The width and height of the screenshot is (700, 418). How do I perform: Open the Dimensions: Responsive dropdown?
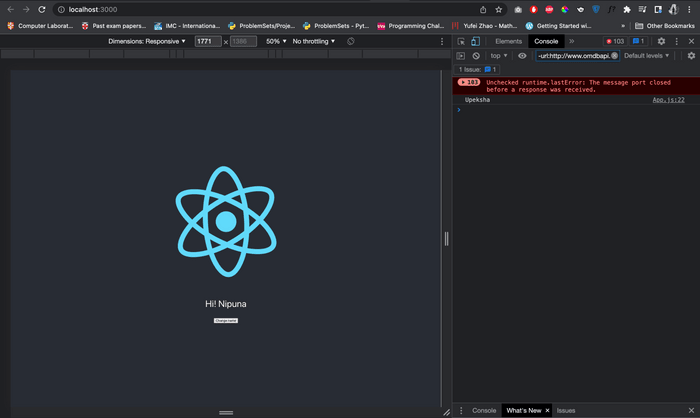[x=146, y=41]
